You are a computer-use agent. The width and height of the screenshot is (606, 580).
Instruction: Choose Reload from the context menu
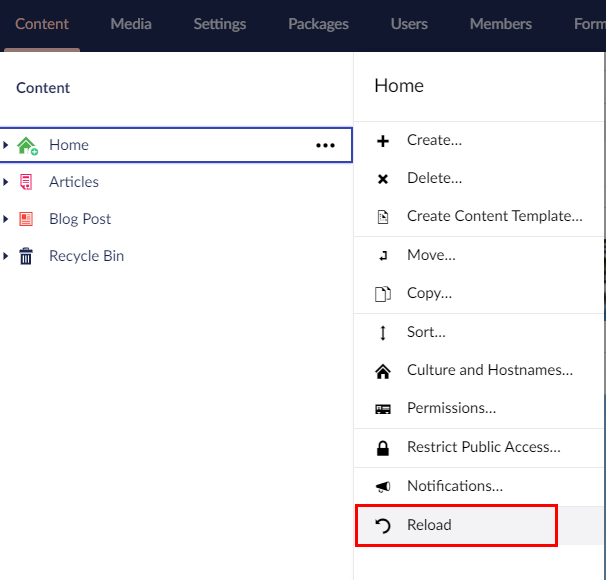(x=429, y=525)
